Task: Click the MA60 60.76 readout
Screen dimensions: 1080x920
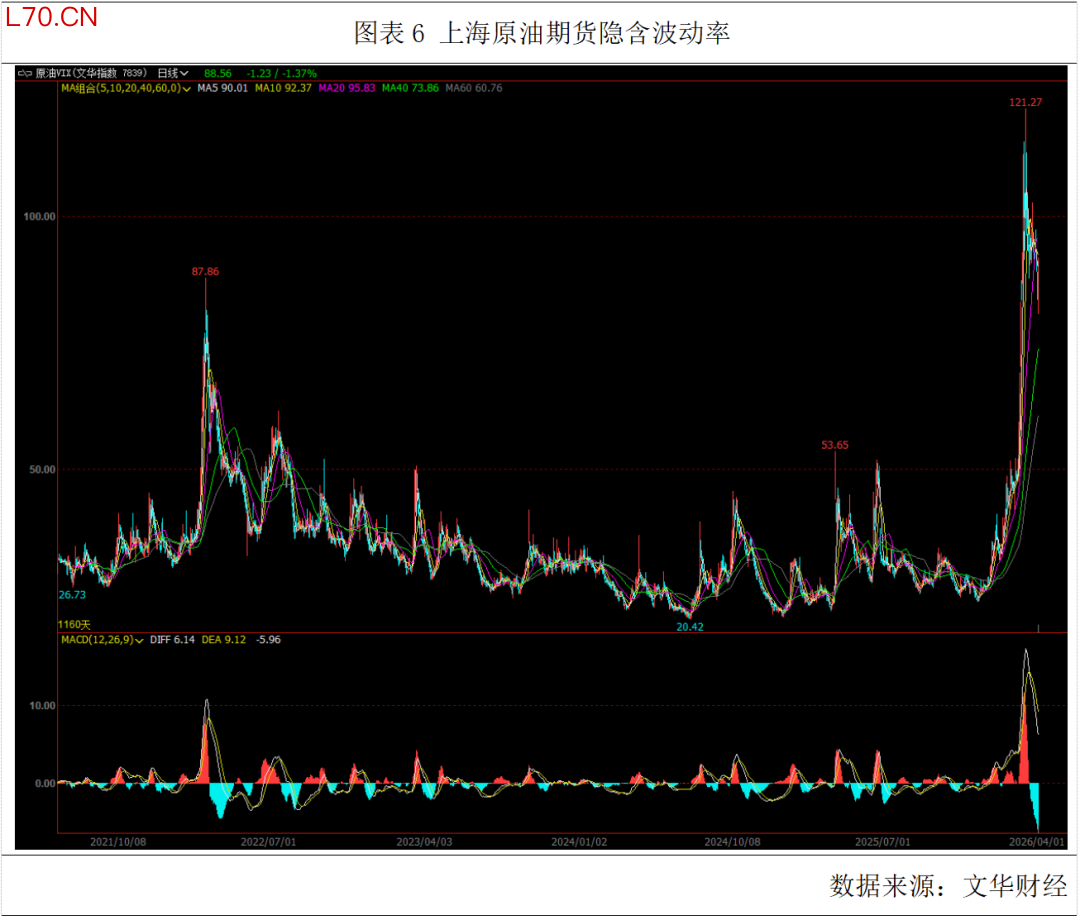Action: pyautogui.click(x=474, y=88)
